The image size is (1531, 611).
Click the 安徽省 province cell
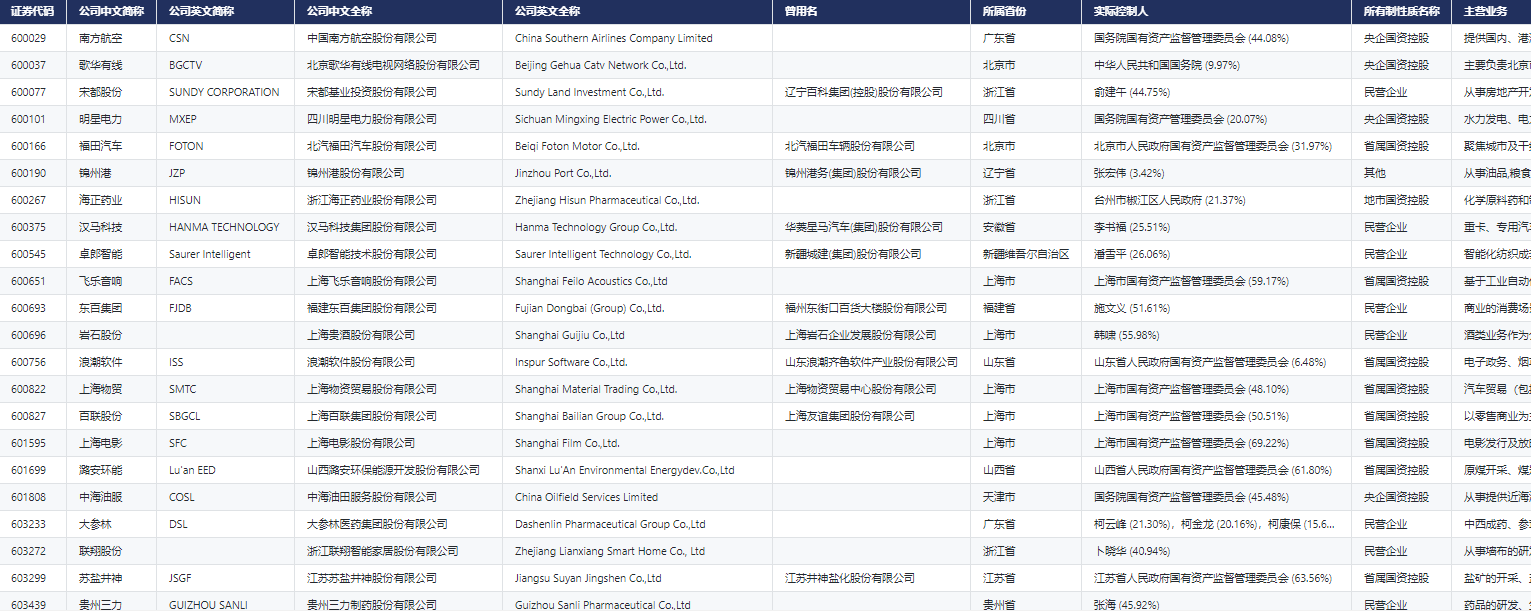coord(1027,227)
